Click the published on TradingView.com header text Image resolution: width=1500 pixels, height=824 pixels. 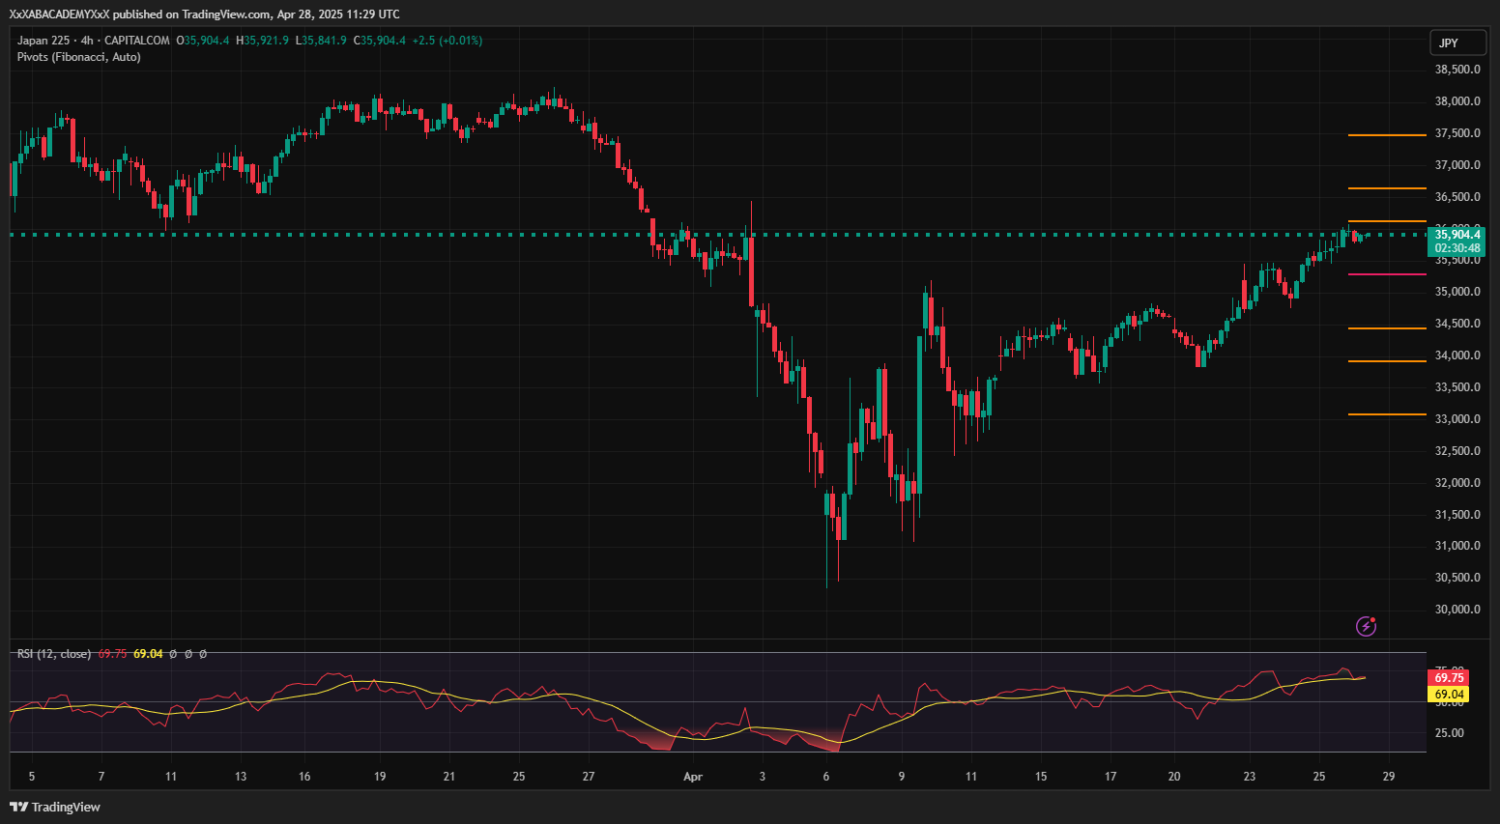coord(205,14)
